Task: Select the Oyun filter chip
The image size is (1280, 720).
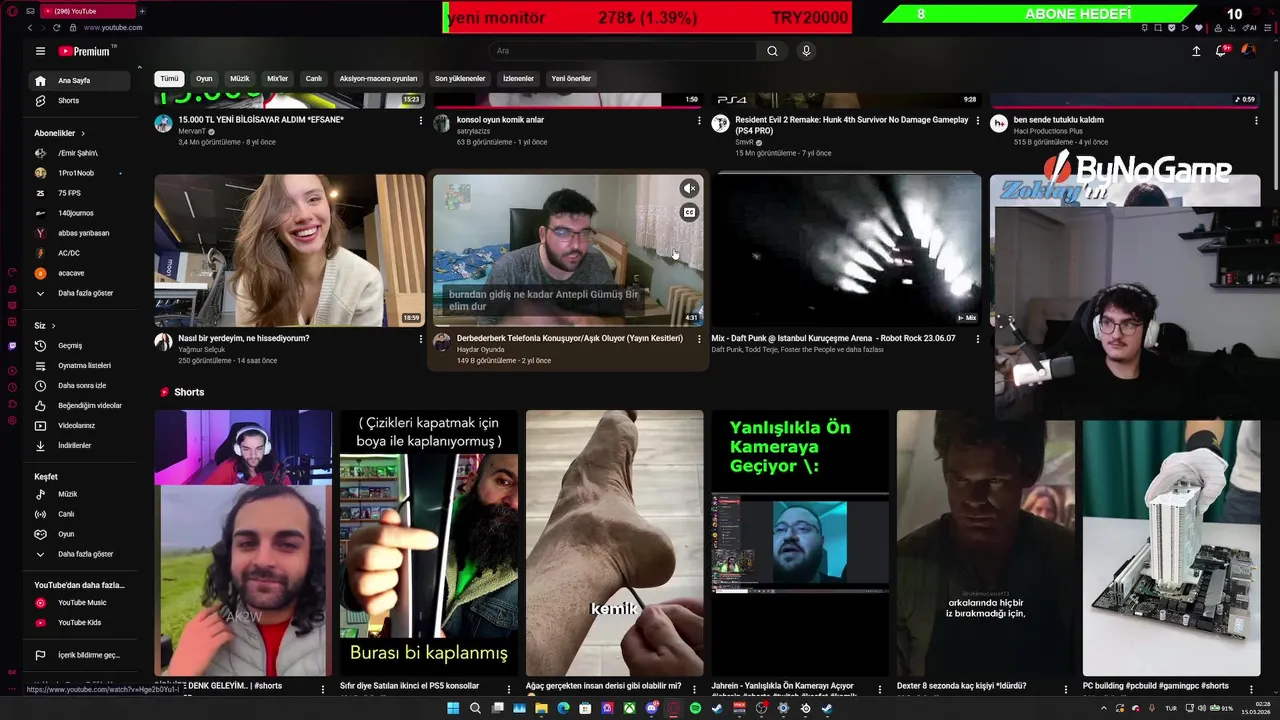Action: coord(204,79)
